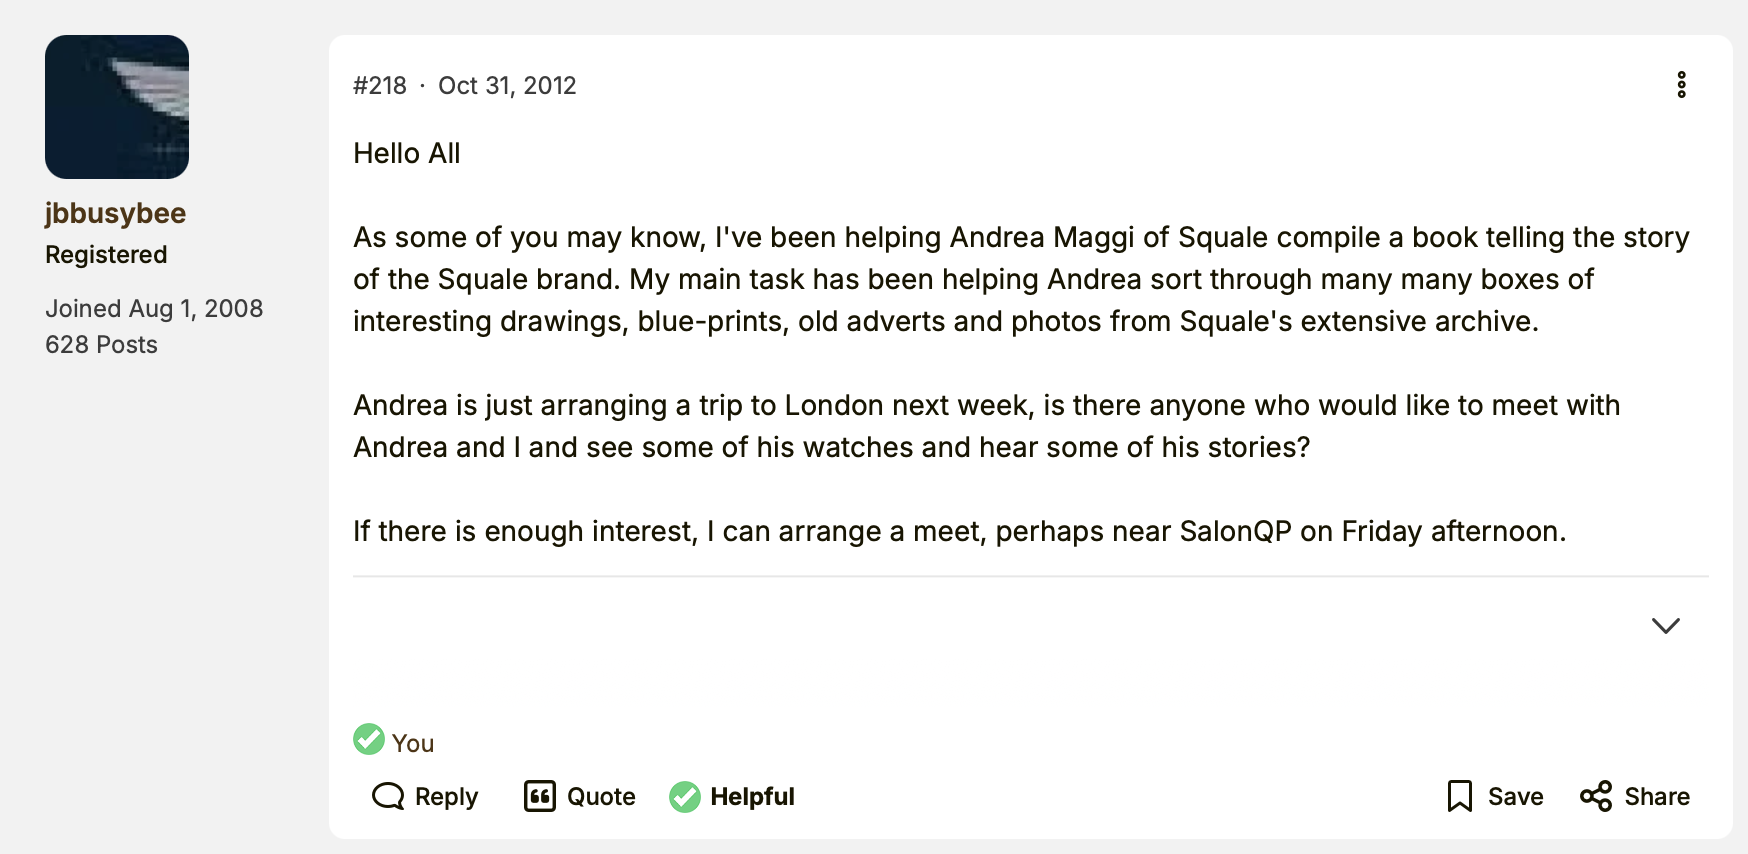
Task: Open the jbbusybee profile avatar
Action: click(x=117, y=107)
